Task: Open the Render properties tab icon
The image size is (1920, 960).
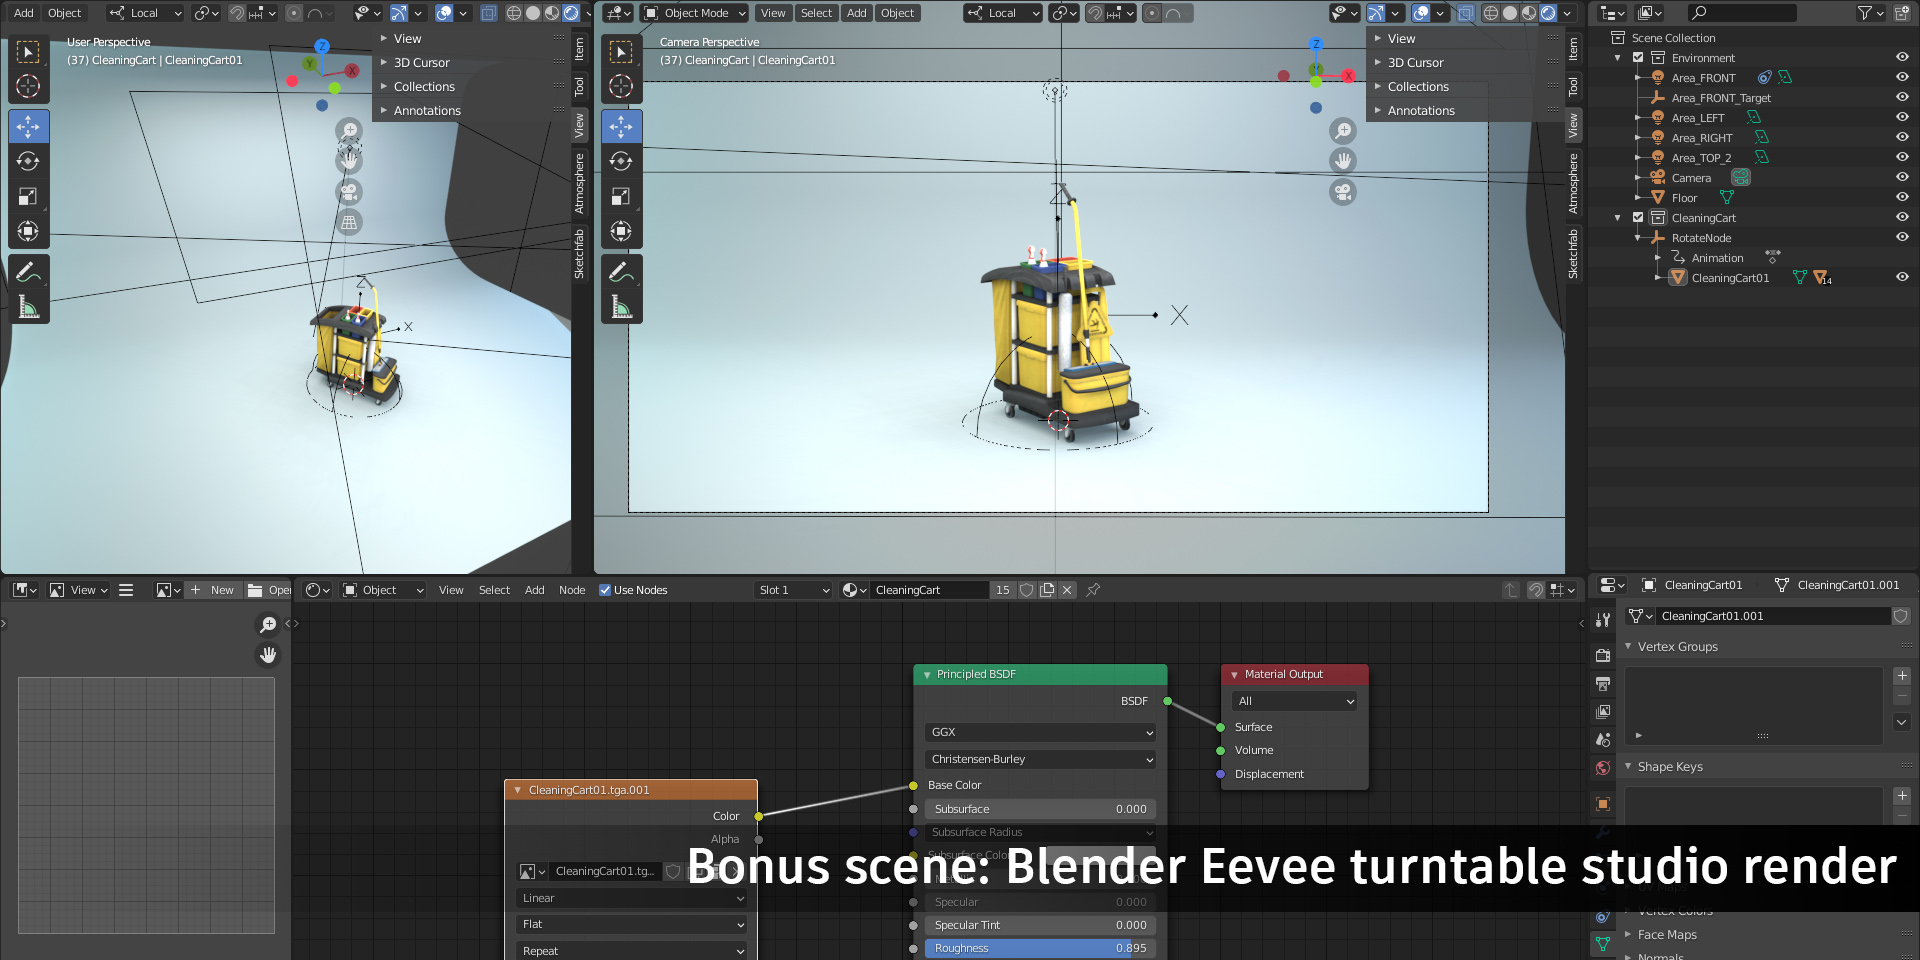Action: coord(1603,656)
